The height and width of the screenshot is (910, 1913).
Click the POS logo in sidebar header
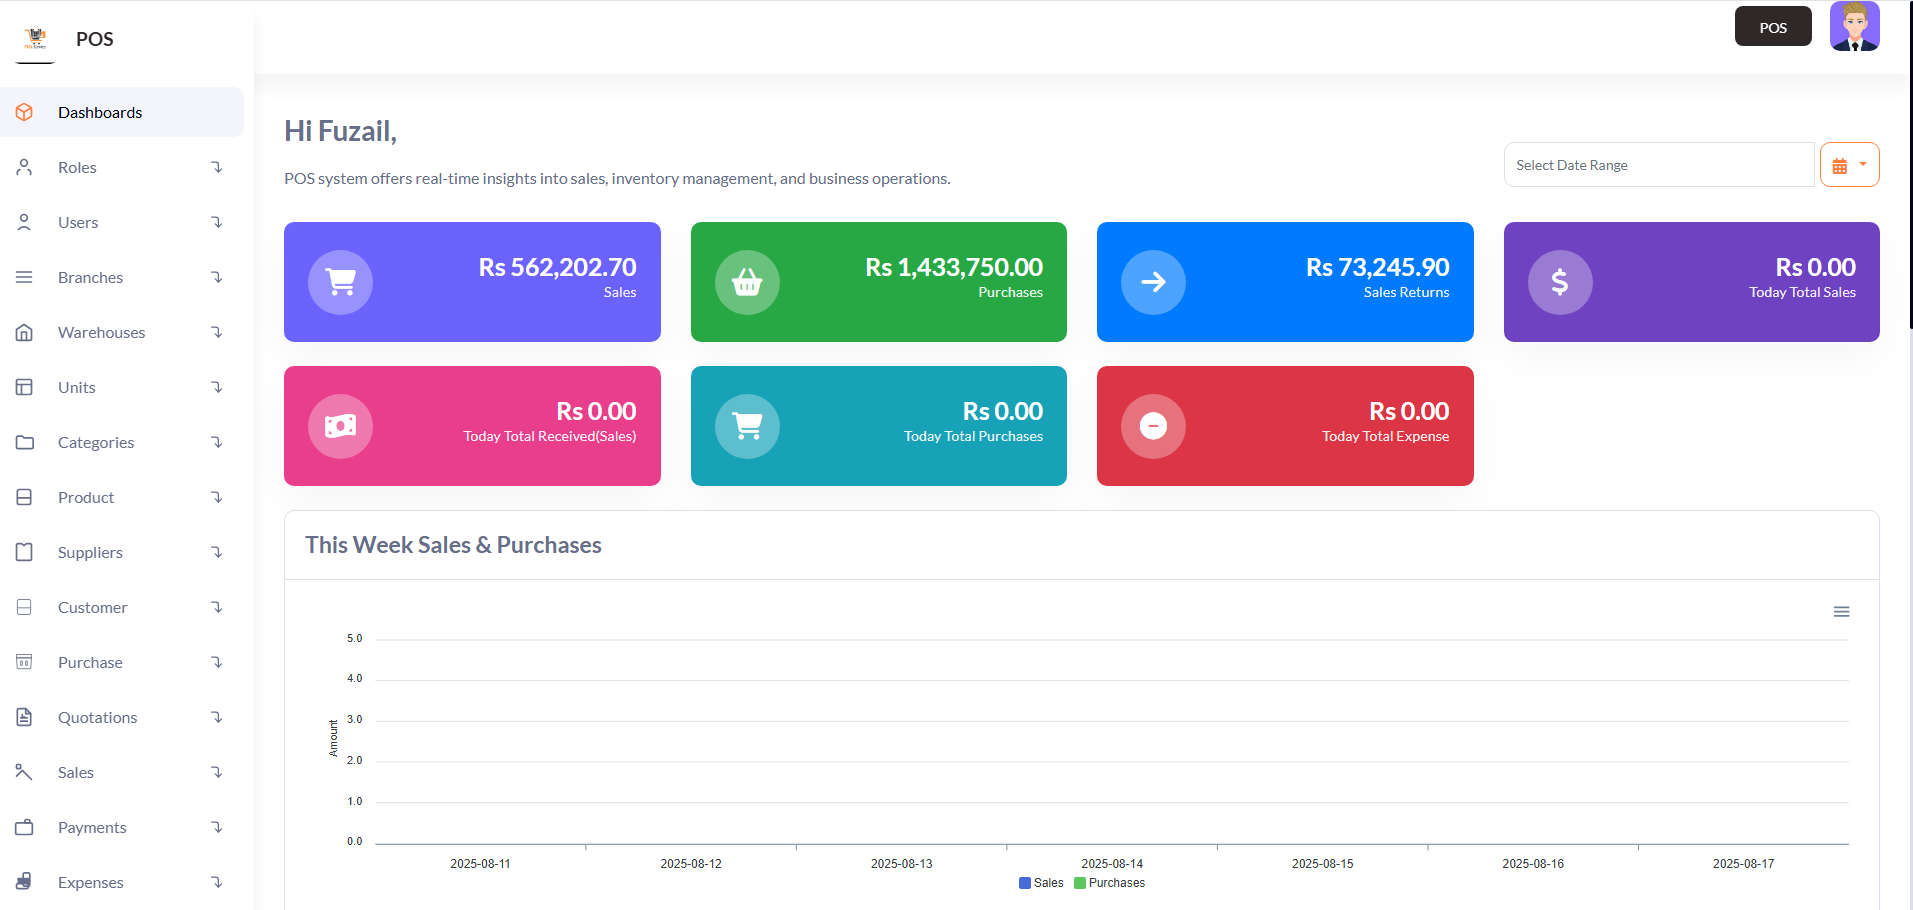36,39
